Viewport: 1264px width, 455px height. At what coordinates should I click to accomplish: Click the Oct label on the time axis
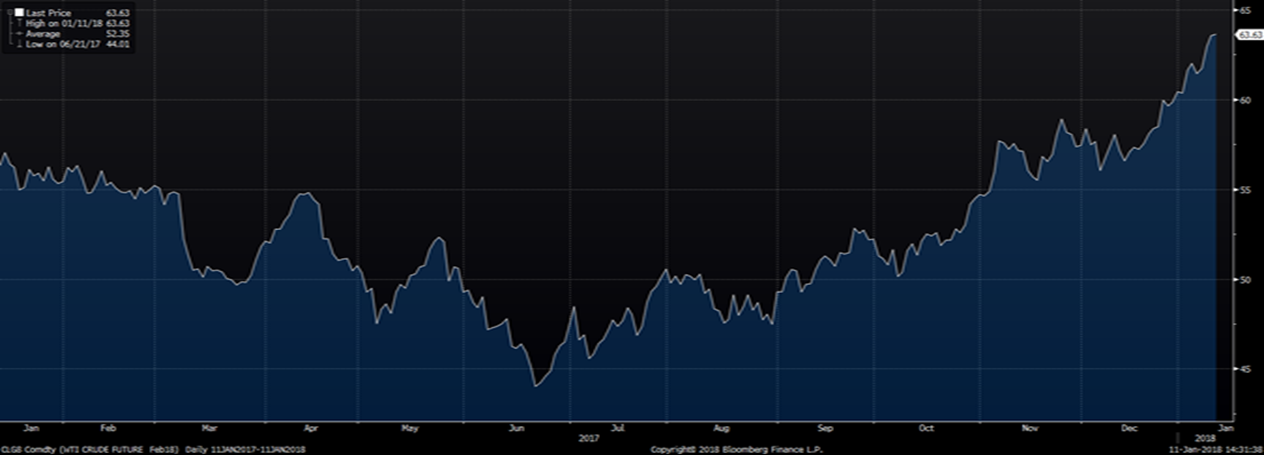click(x=926, y=428)
